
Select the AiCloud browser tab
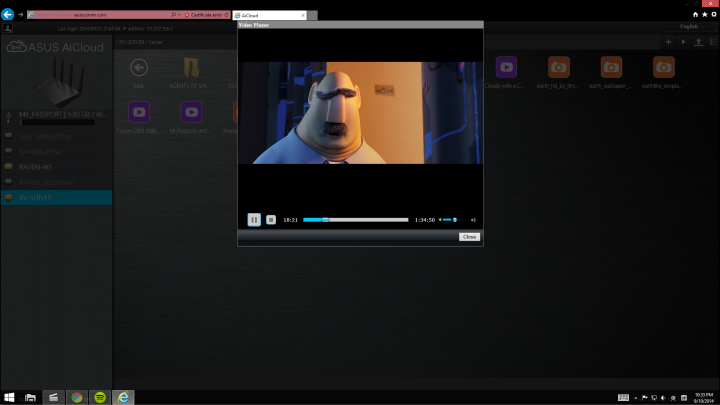click(x=270, y=15)
